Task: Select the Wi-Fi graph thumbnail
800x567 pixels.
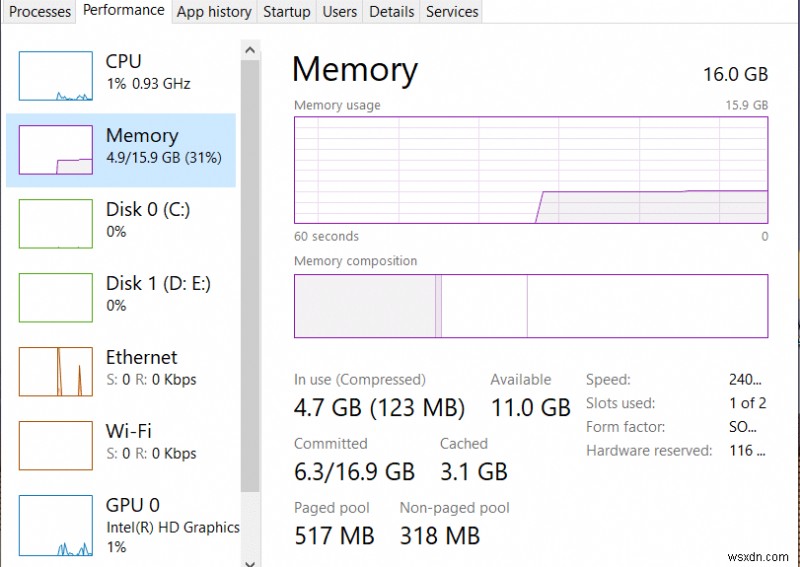Action: tap(56, 447)
